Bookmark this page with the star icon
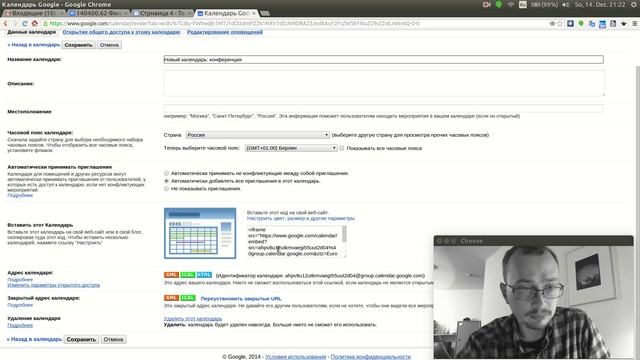 [560, 24]
